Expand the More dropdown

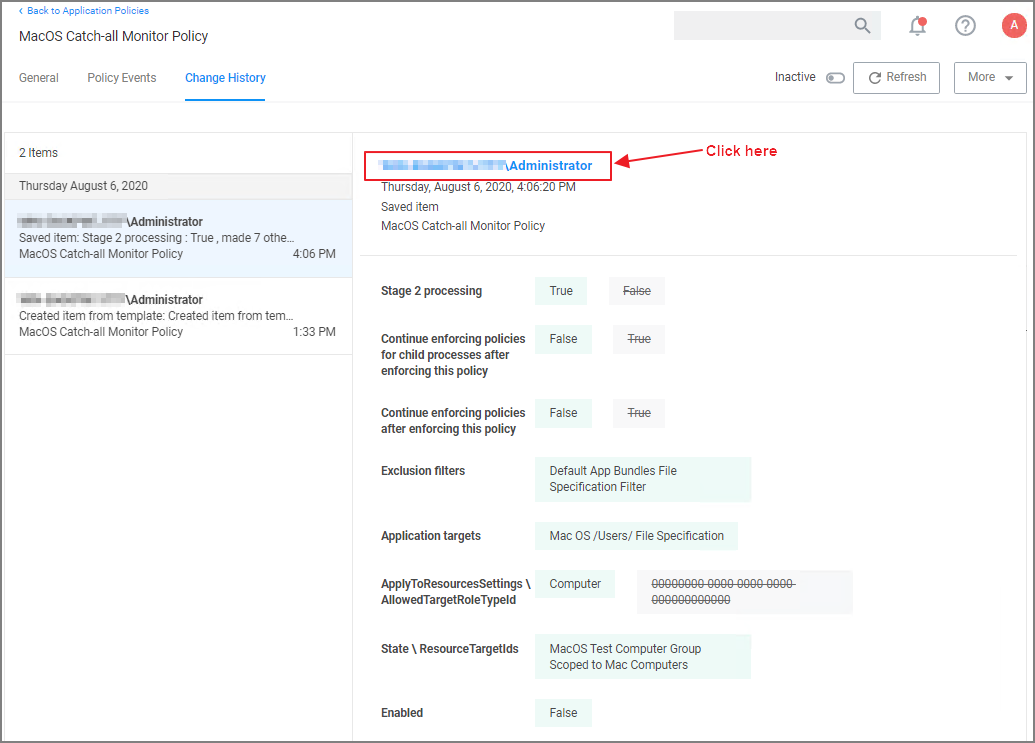[x=989, y=77]
